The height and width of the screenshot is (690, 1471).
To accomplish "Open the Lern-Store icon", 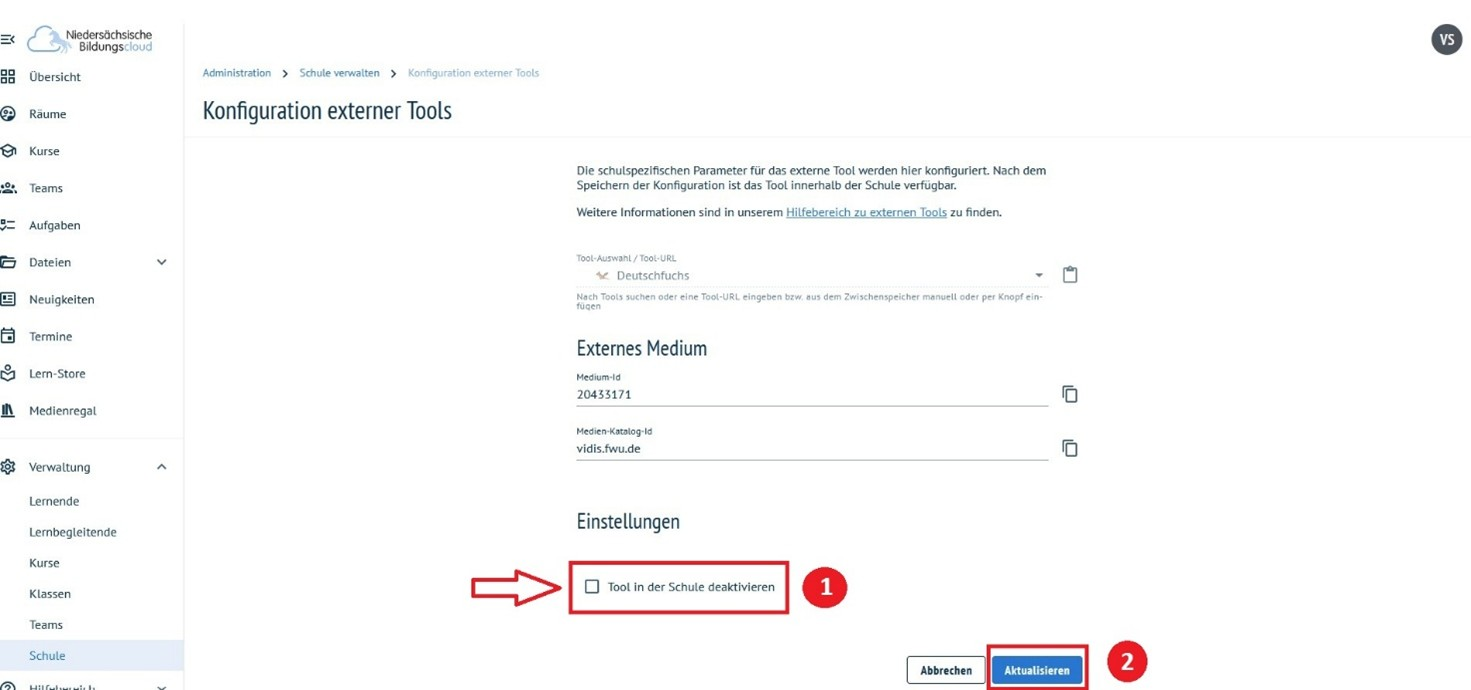I will (x=8, y=373).
